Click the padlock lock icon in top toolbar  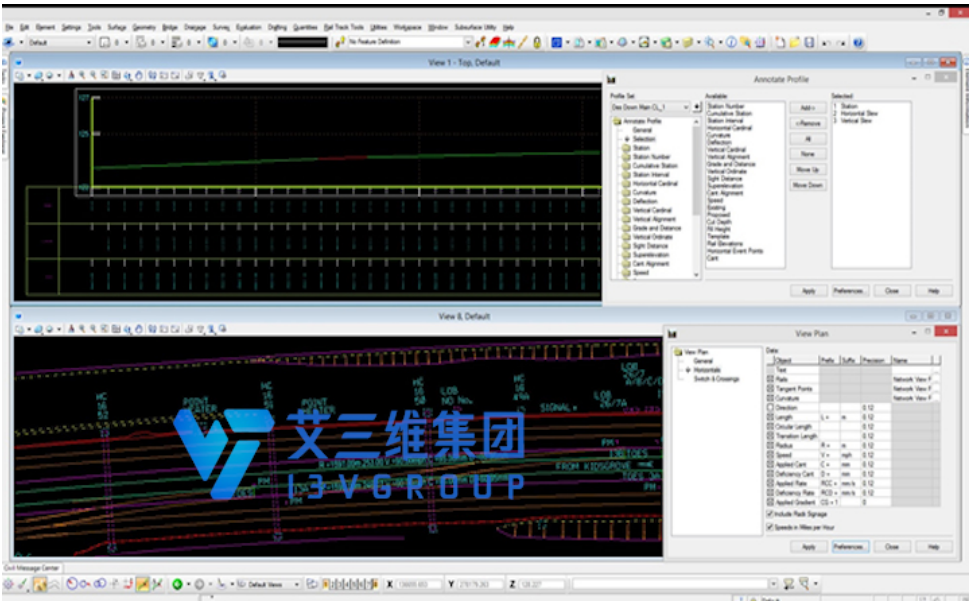click(x=537, y=43)
